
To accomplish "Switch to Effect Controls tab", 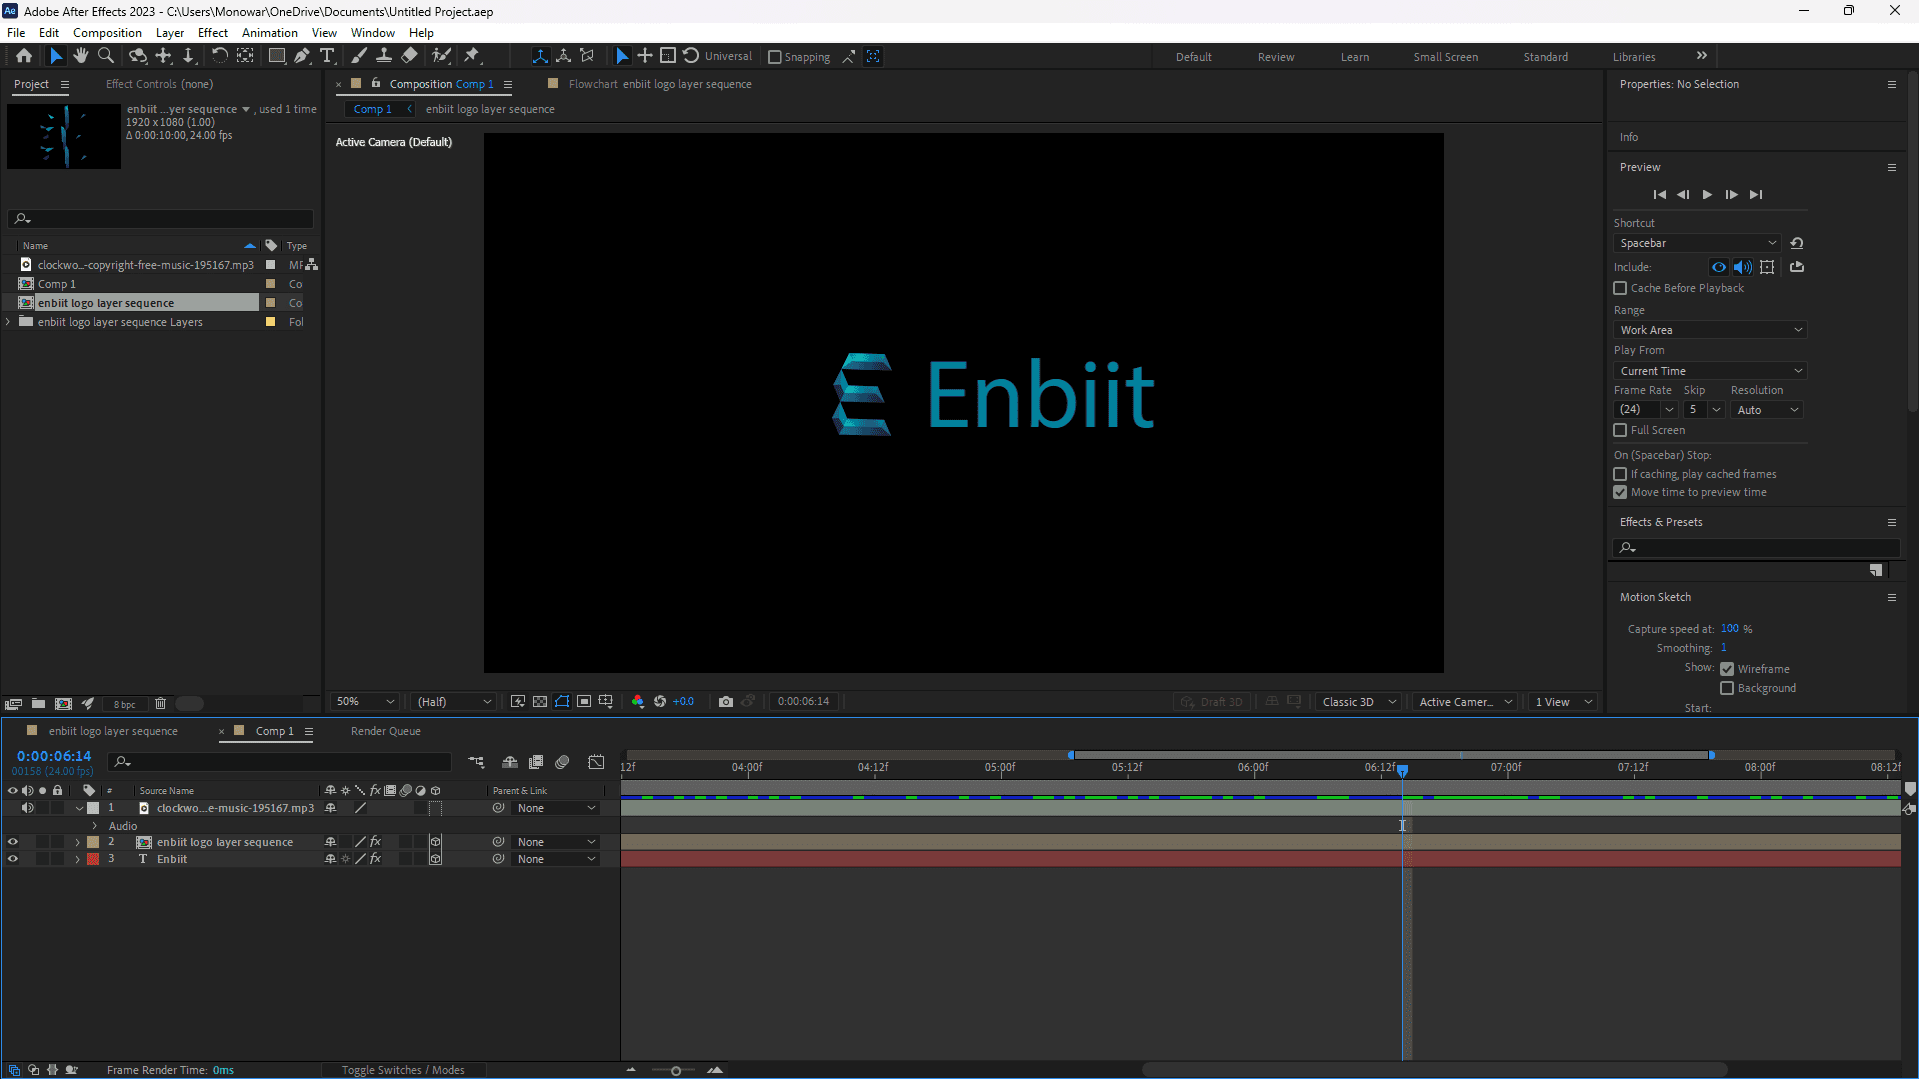I will [159, 84].
